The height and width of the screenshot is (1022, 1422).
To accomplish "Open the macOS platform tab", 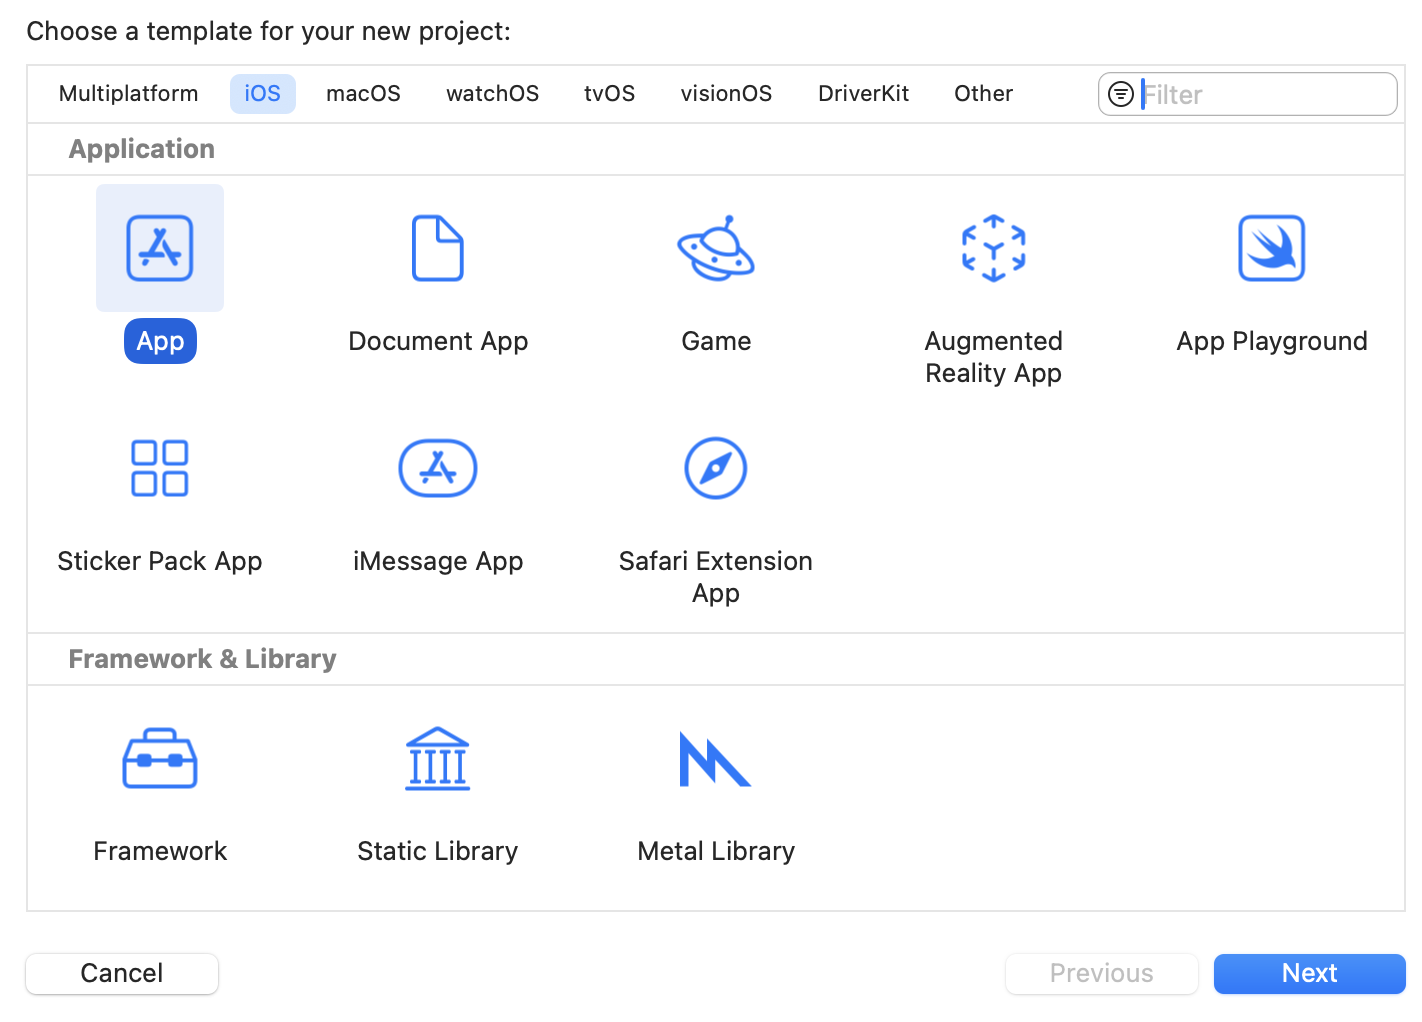I will pyautogui.click(x=364, y=94).
